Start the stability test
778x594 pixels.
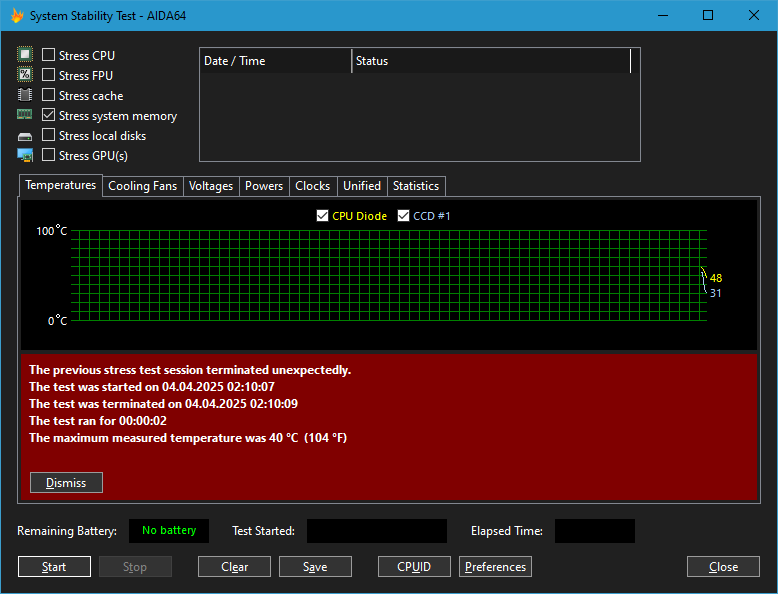tap(54, 567)
